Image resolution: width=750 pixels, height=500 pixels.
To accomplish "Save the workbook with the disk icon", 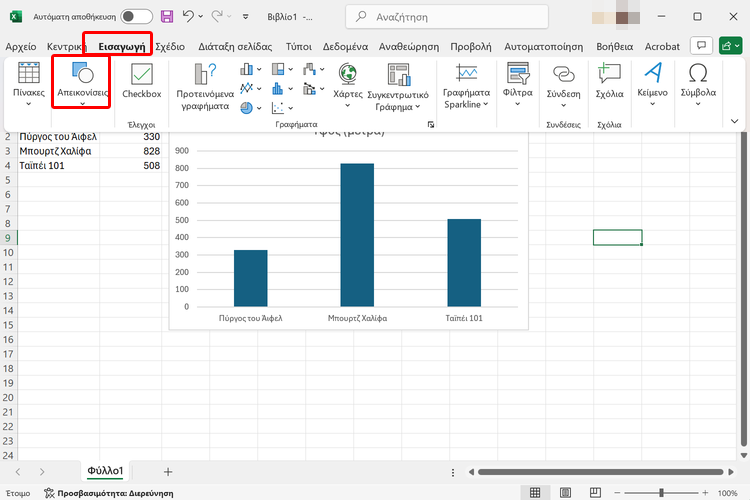I will (167, 17).
